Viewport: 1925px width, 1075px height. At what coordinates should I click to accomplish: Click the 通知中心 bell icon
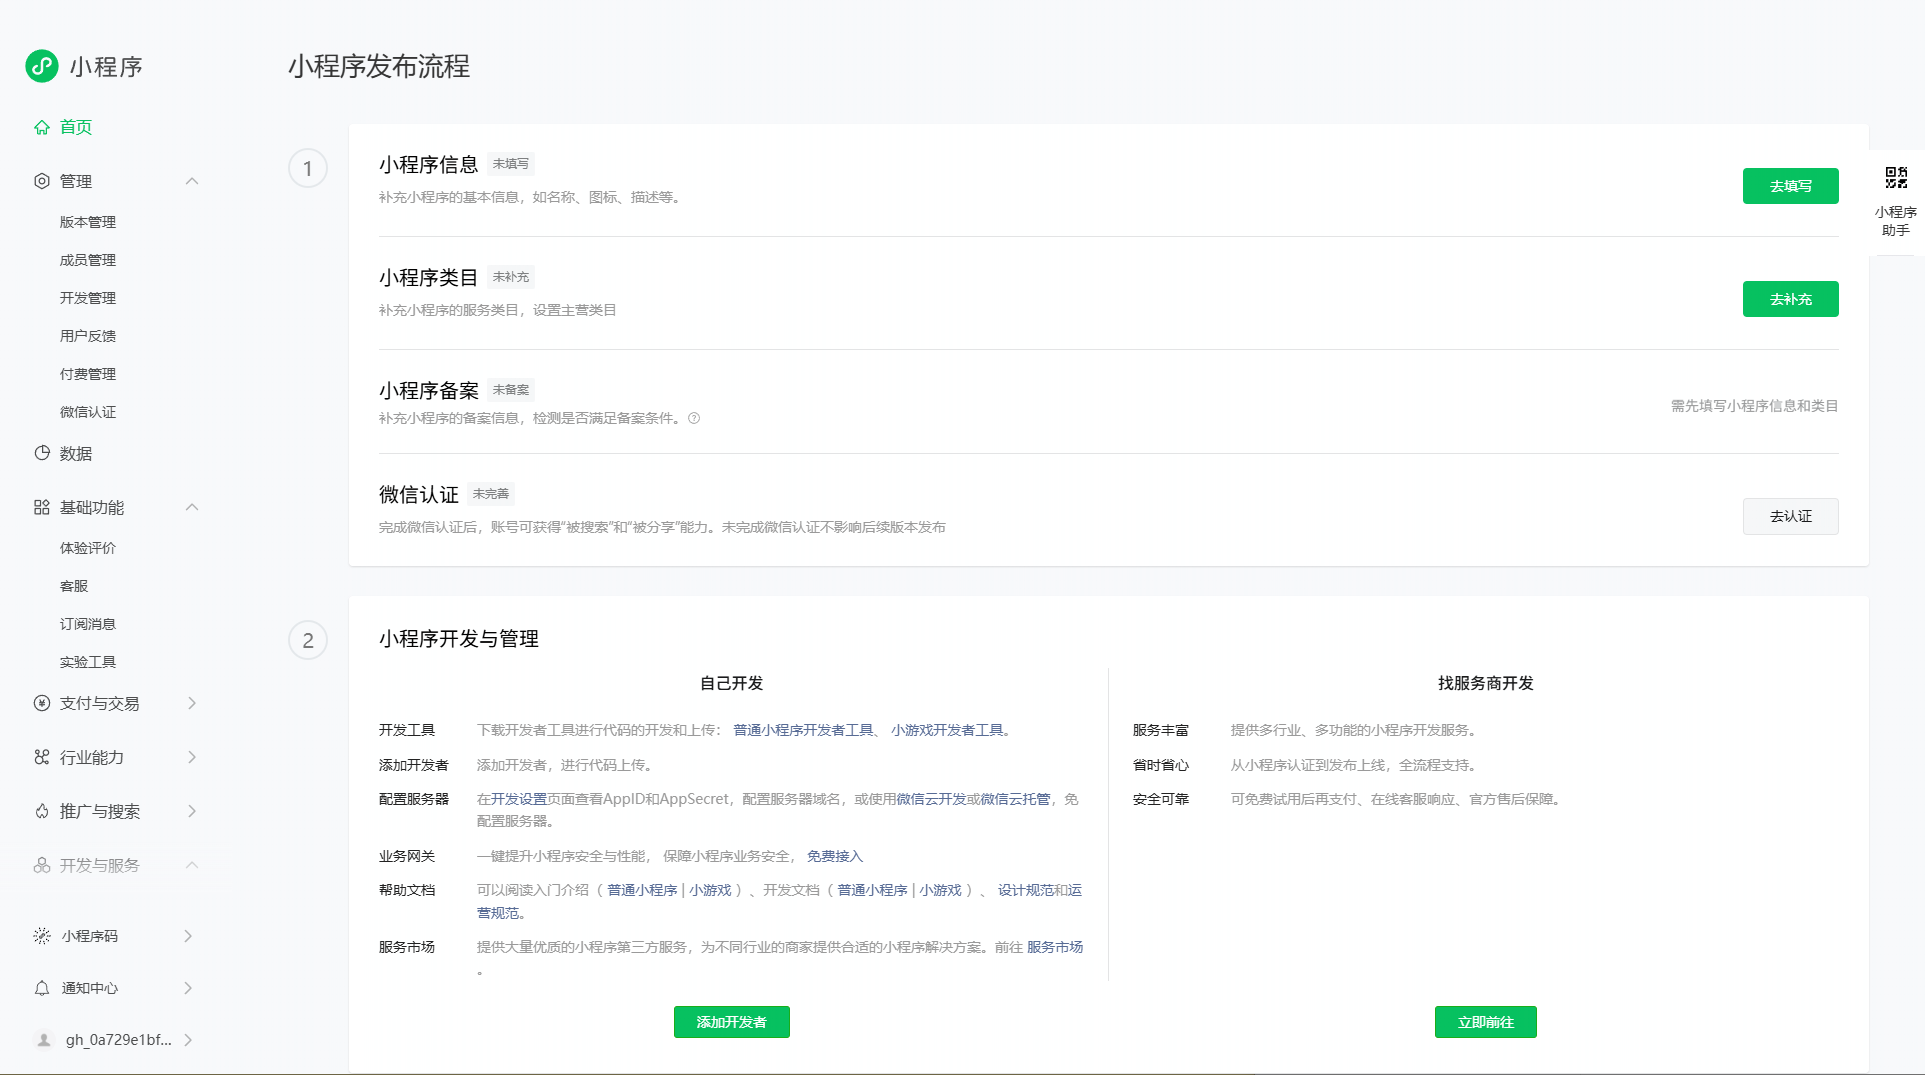[42, 988]
